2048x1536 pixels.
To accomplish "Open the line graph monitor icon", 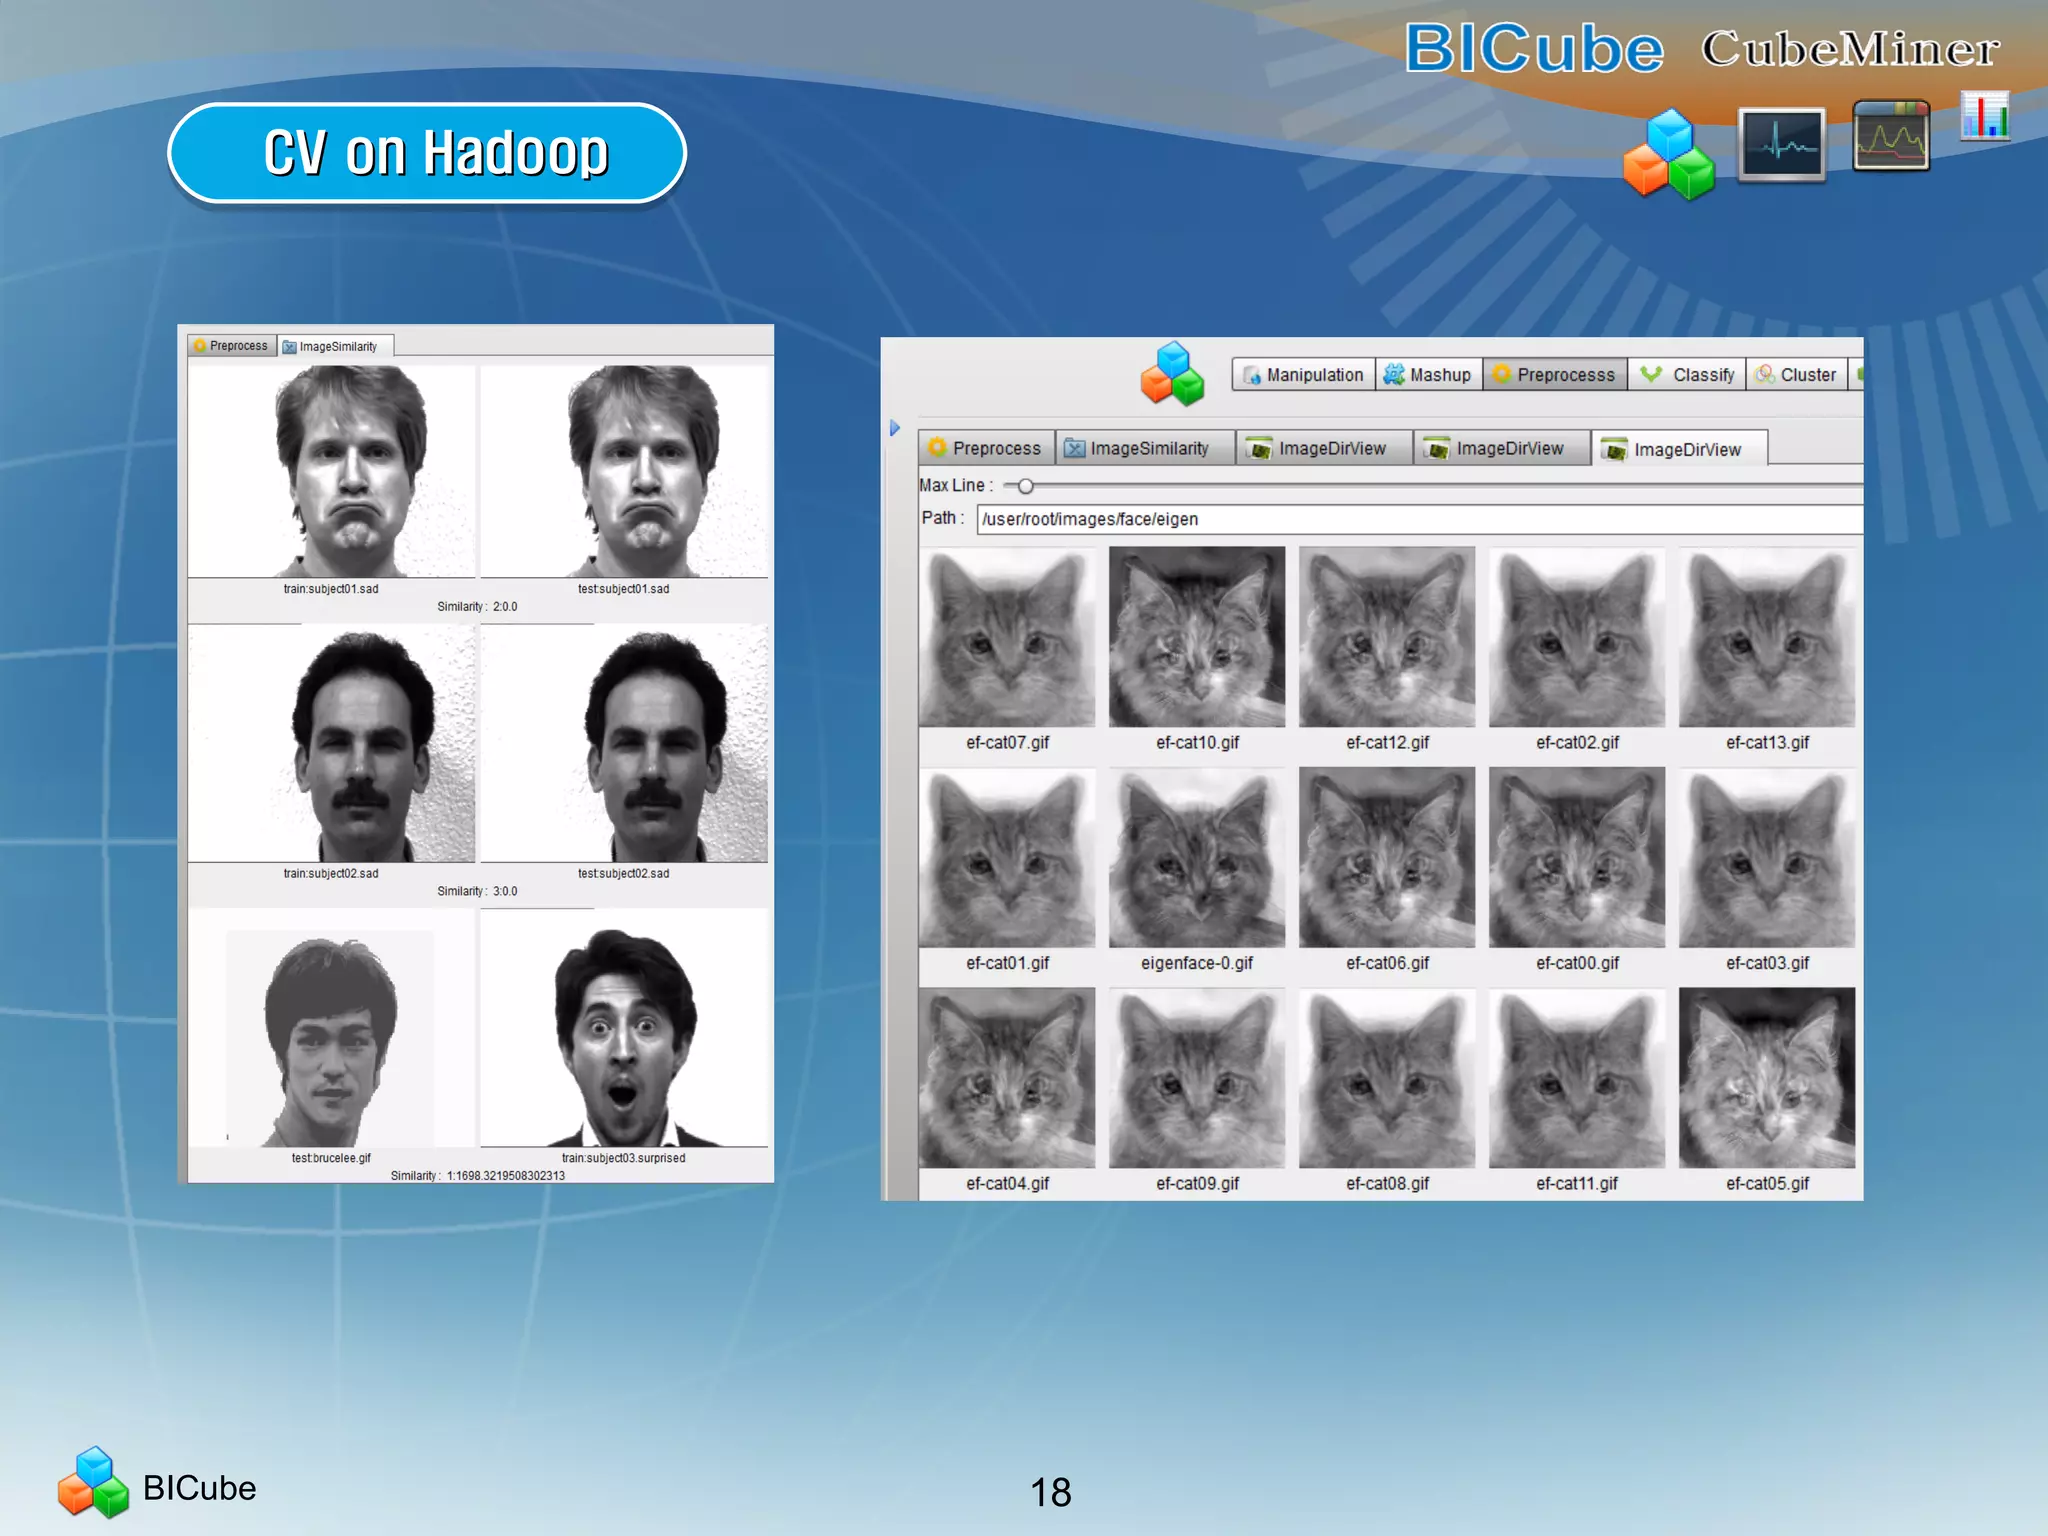I will click(1891, 136).
